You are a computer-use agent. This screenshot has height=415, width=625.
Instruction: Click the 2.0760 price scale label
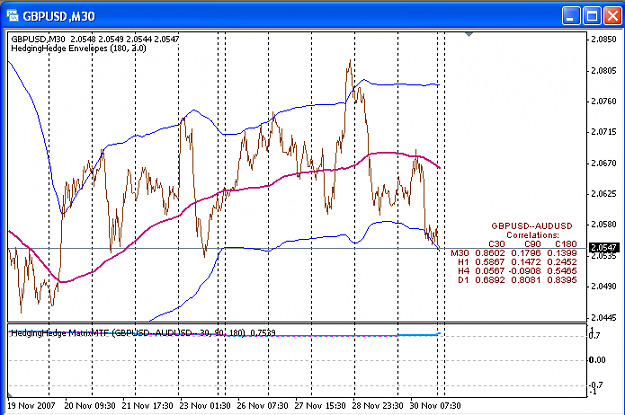(604, 101)
